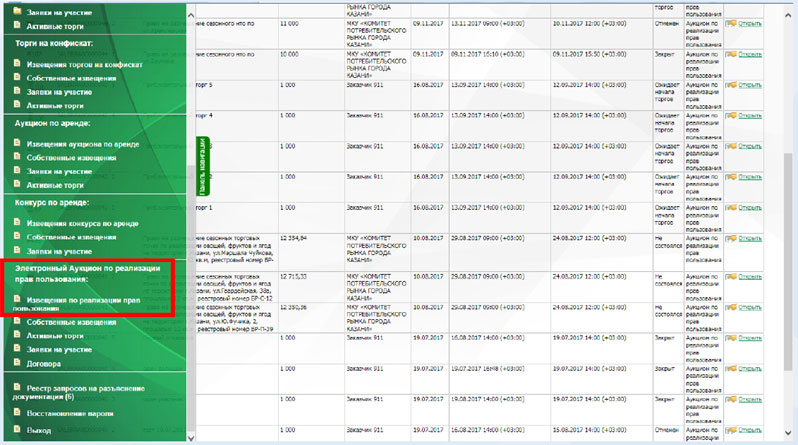Click the торг 5 table row name
The height and width of the screenshot is (445, 798).
(x=203, y=85)
